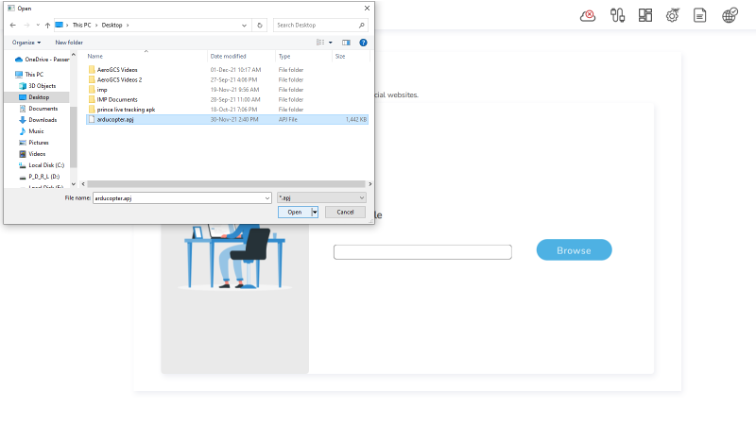This screenshot has height=426, width=756.
Task: Click This PC in address breadcrumb
Action: pyautogui.click(x=81, y=25)
